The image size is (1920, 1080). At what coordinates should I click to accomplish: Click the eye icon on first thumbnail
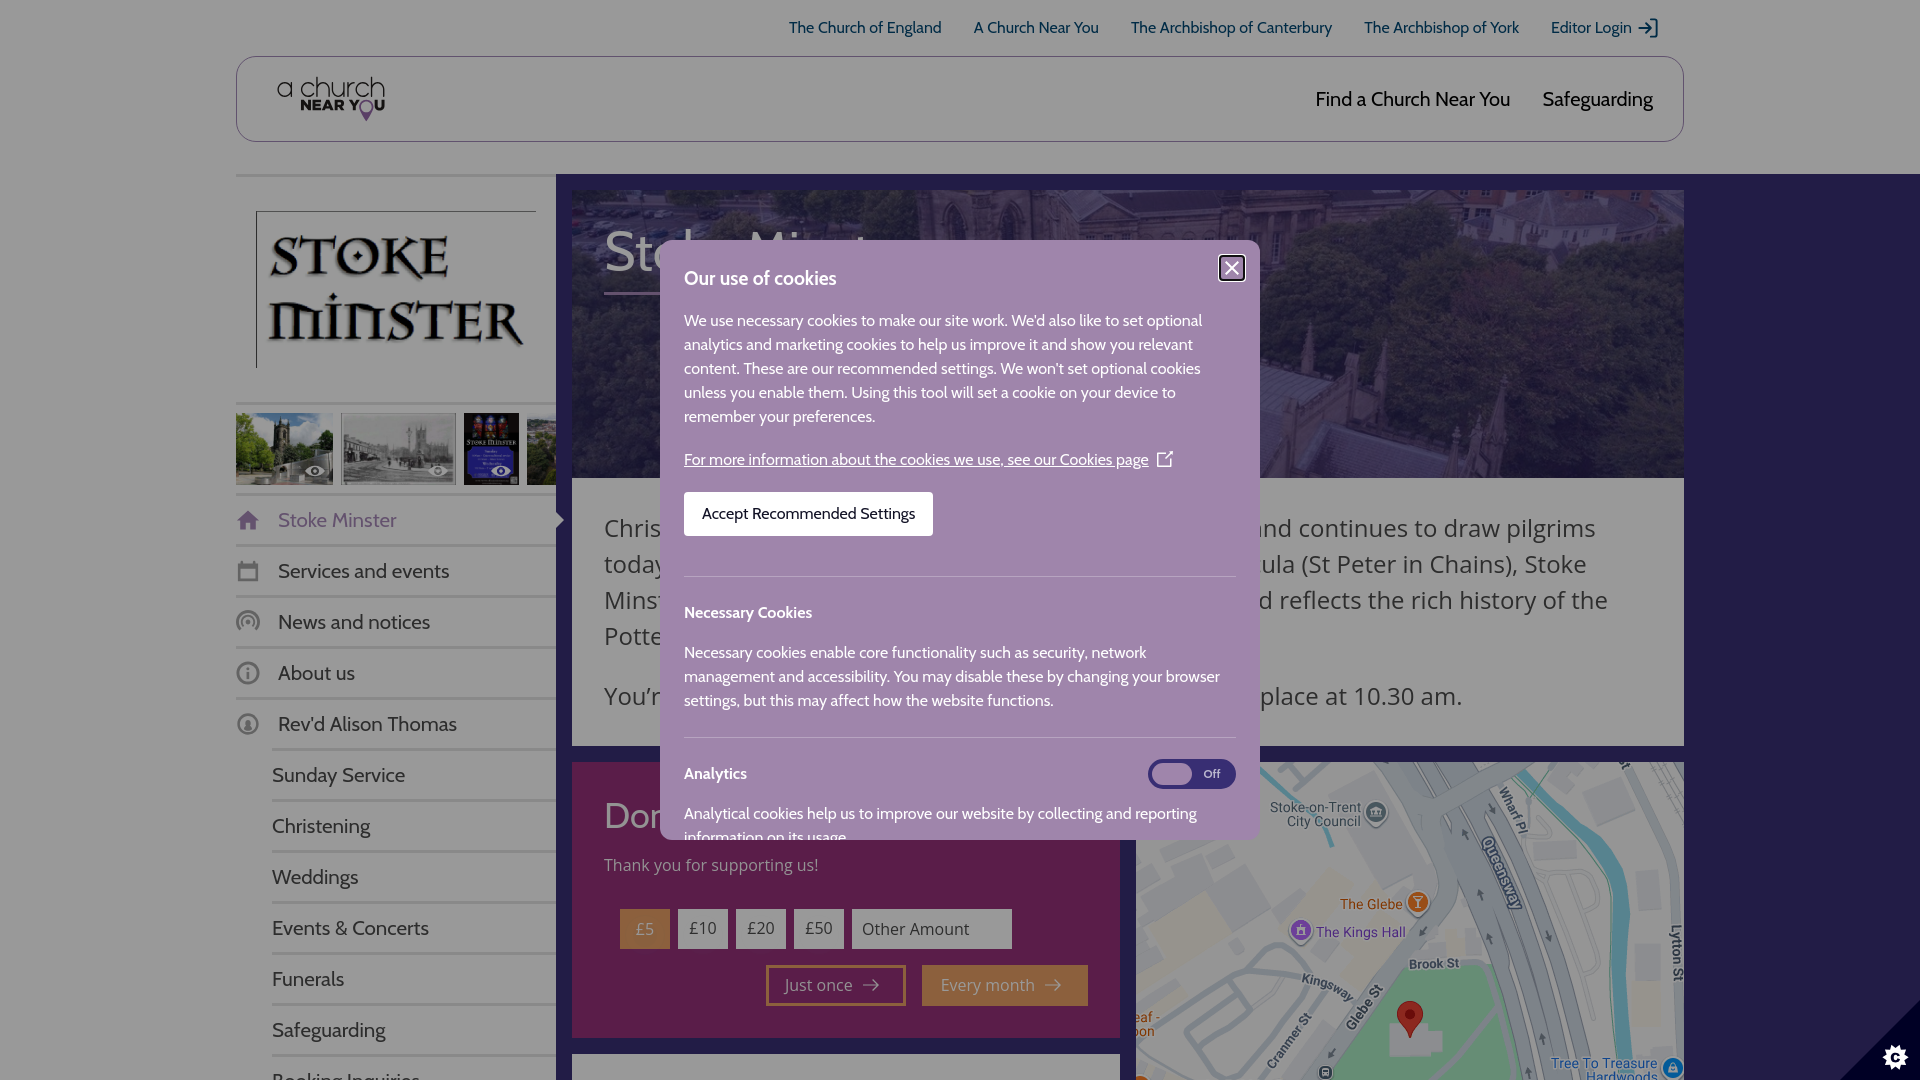[x=315, y=471]
